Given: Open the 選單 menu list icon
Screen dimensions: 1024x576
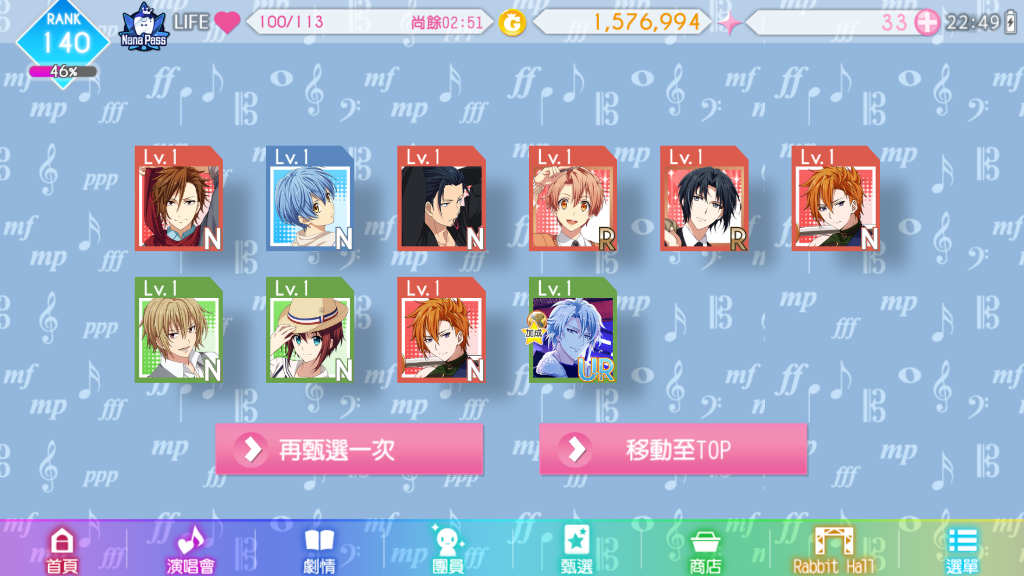Looking at the screenshot, I should 962,550.
